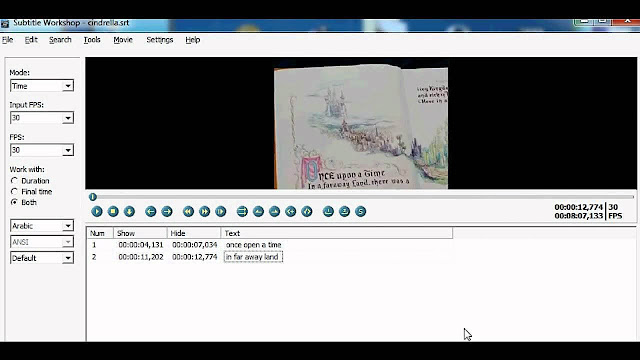Click hide time 00:00:12,774 in row 2
Viewport: 640px width, 360px height.
(194, 257)
